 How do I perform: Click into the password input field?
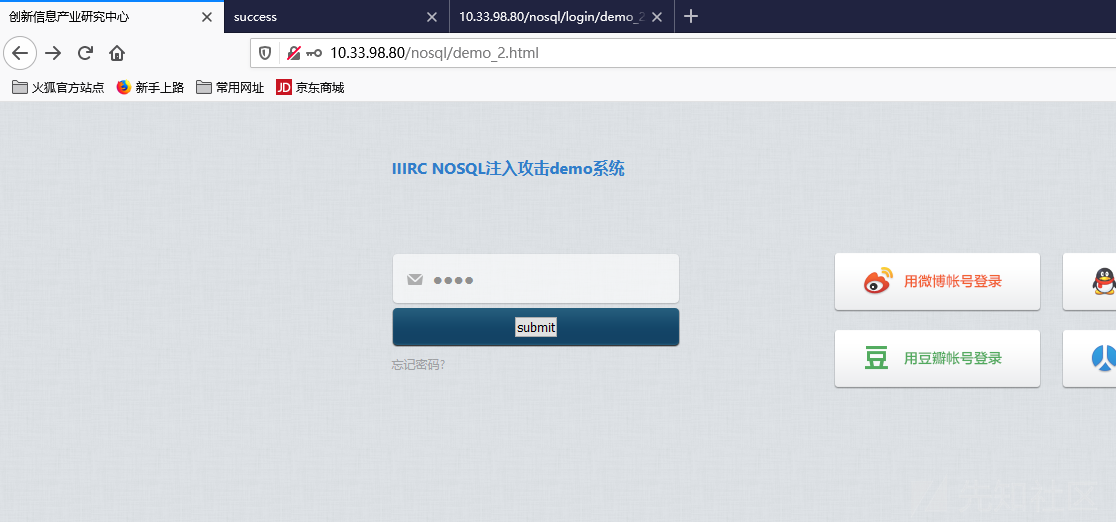tap(550, 279)
